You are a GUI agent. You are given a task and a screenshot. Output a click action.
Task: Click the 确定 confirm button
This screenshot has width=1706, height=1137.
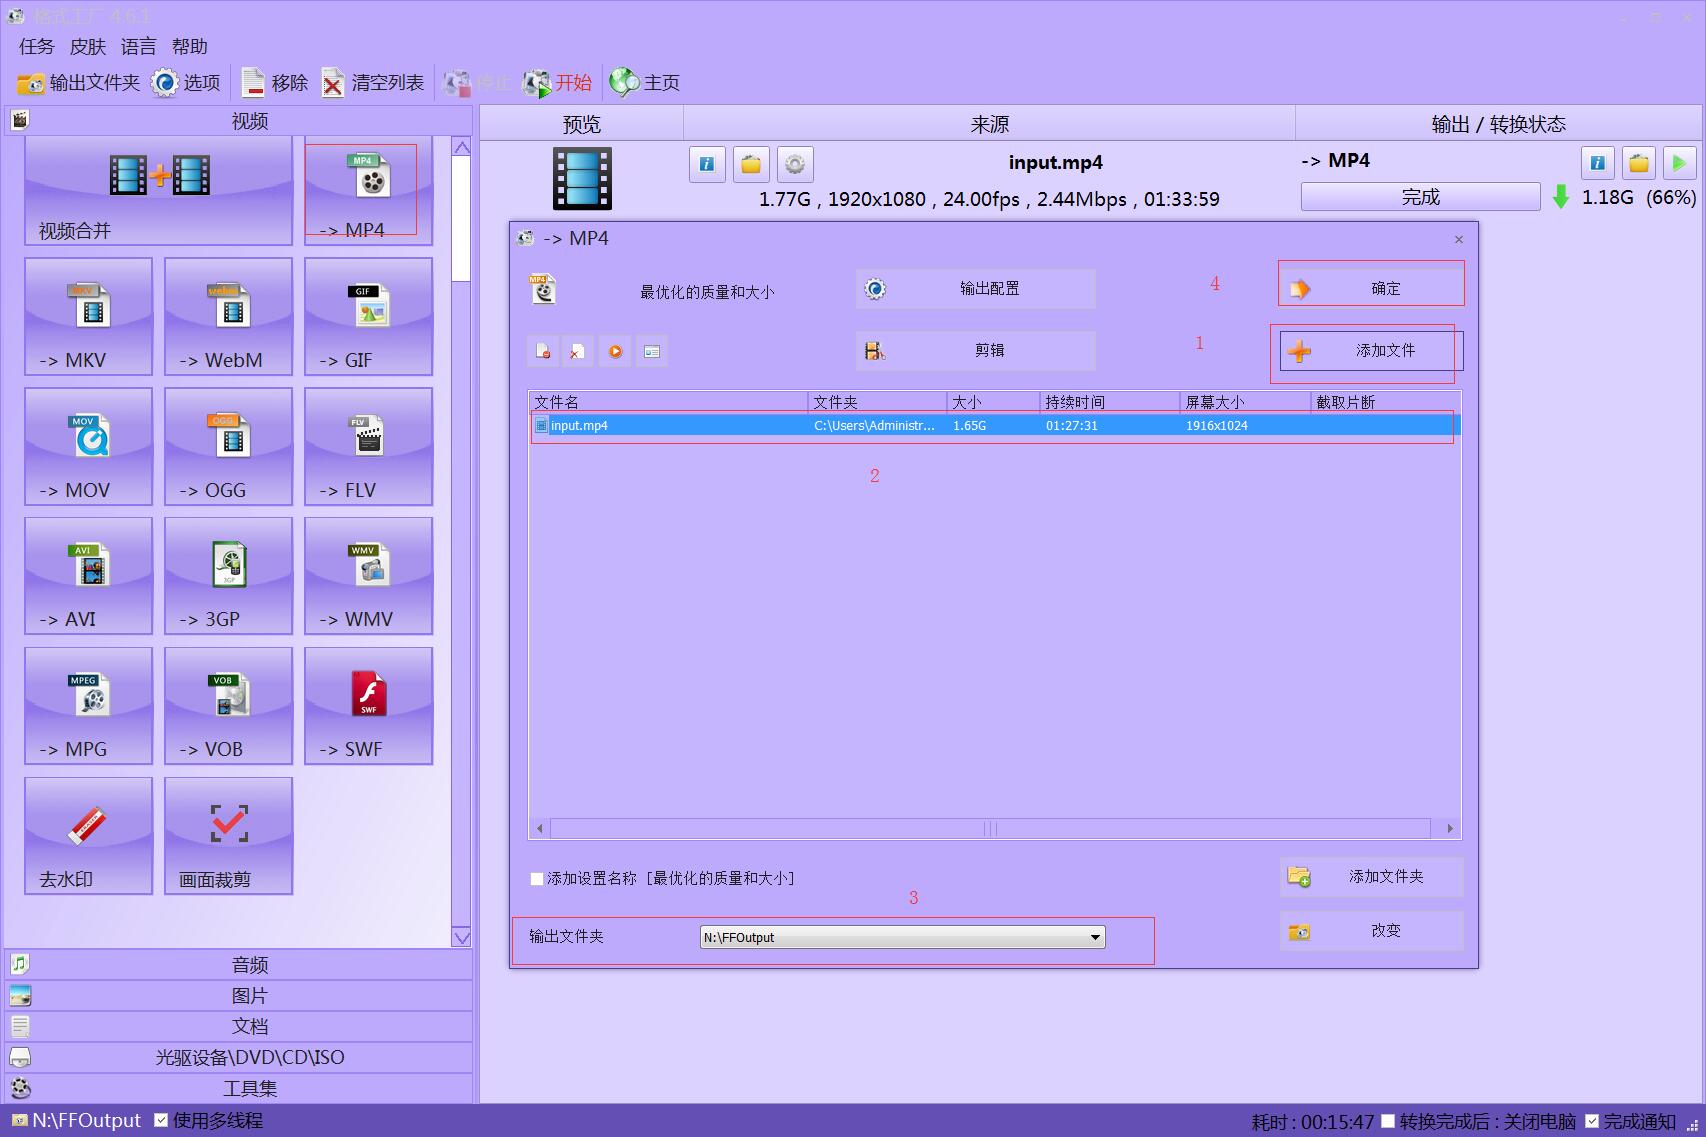(1370, 287)
